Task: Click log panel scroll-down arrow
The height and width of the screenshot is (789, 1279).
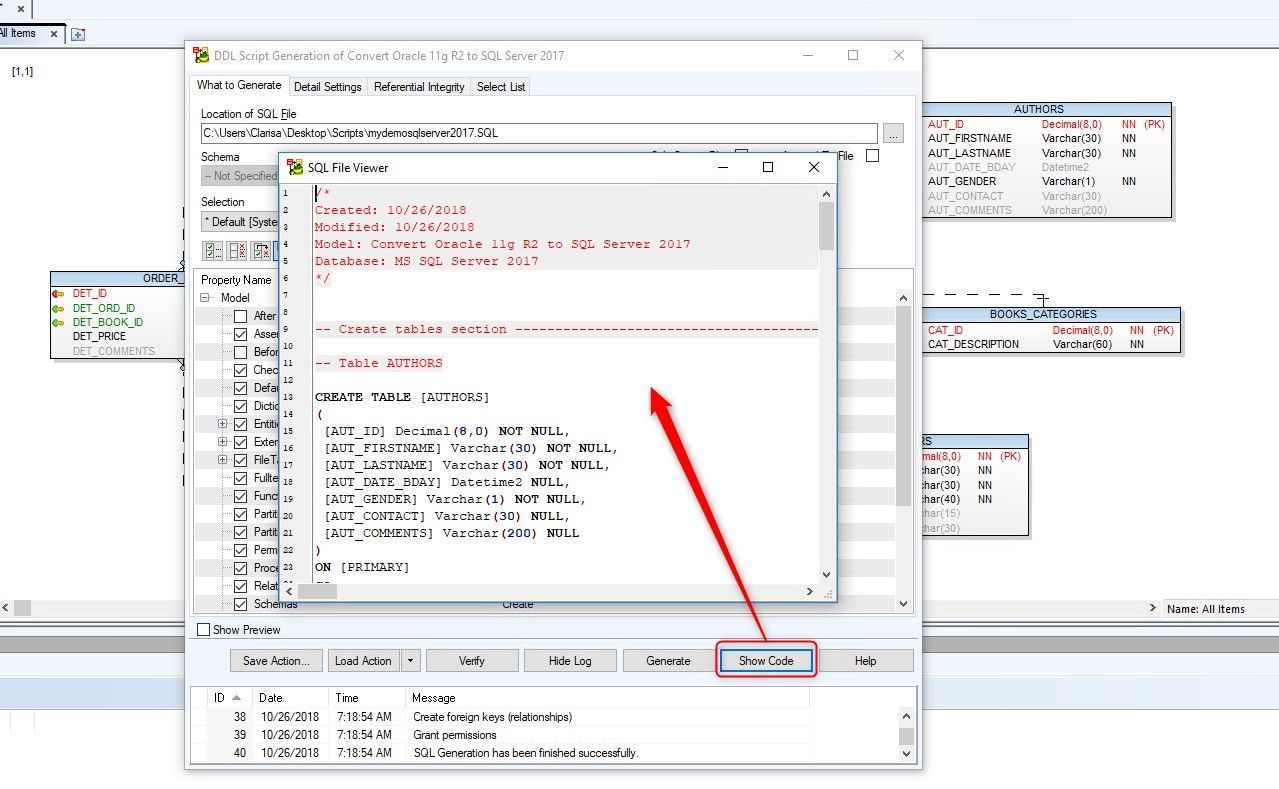Action: click(x=906, y=752)
